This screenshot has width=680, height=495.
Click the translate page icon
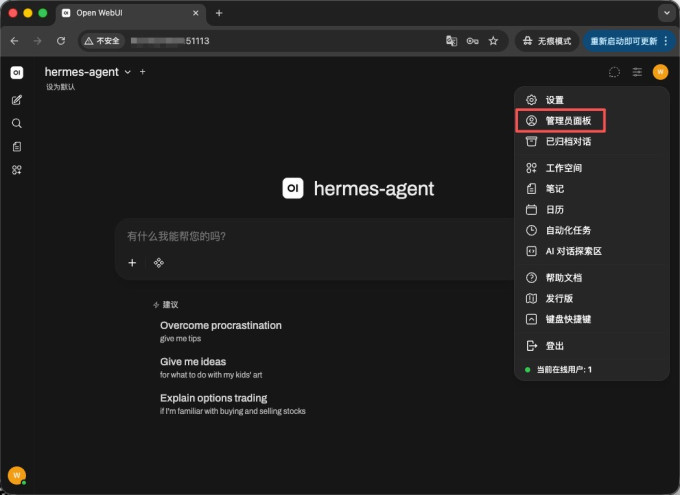click(451, 41)
